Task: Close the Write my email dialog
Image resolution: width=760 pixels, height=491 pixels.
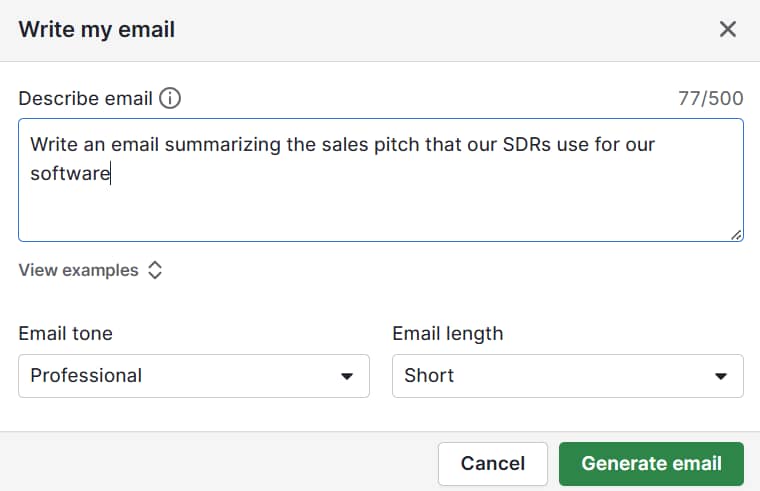Action: point(728,29)
